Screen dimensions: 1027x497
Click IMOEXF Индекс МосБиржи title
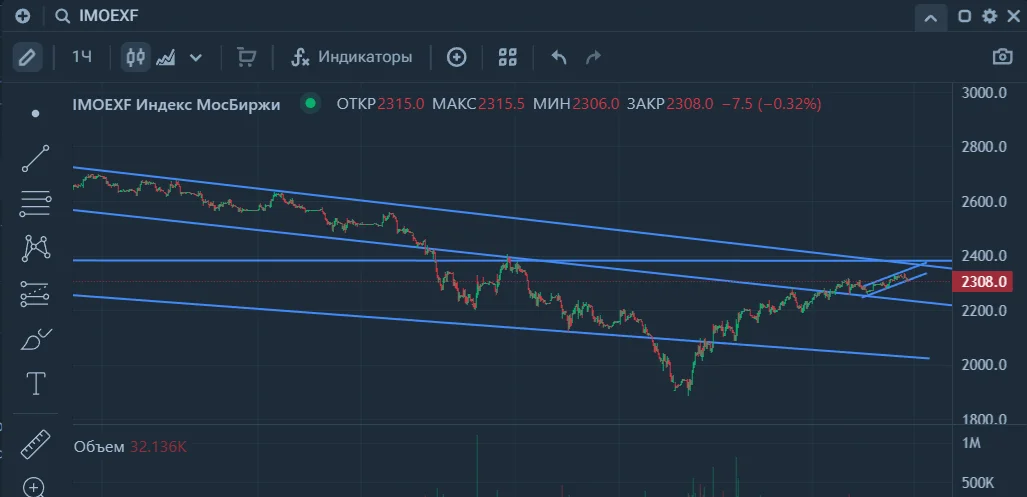176,104
